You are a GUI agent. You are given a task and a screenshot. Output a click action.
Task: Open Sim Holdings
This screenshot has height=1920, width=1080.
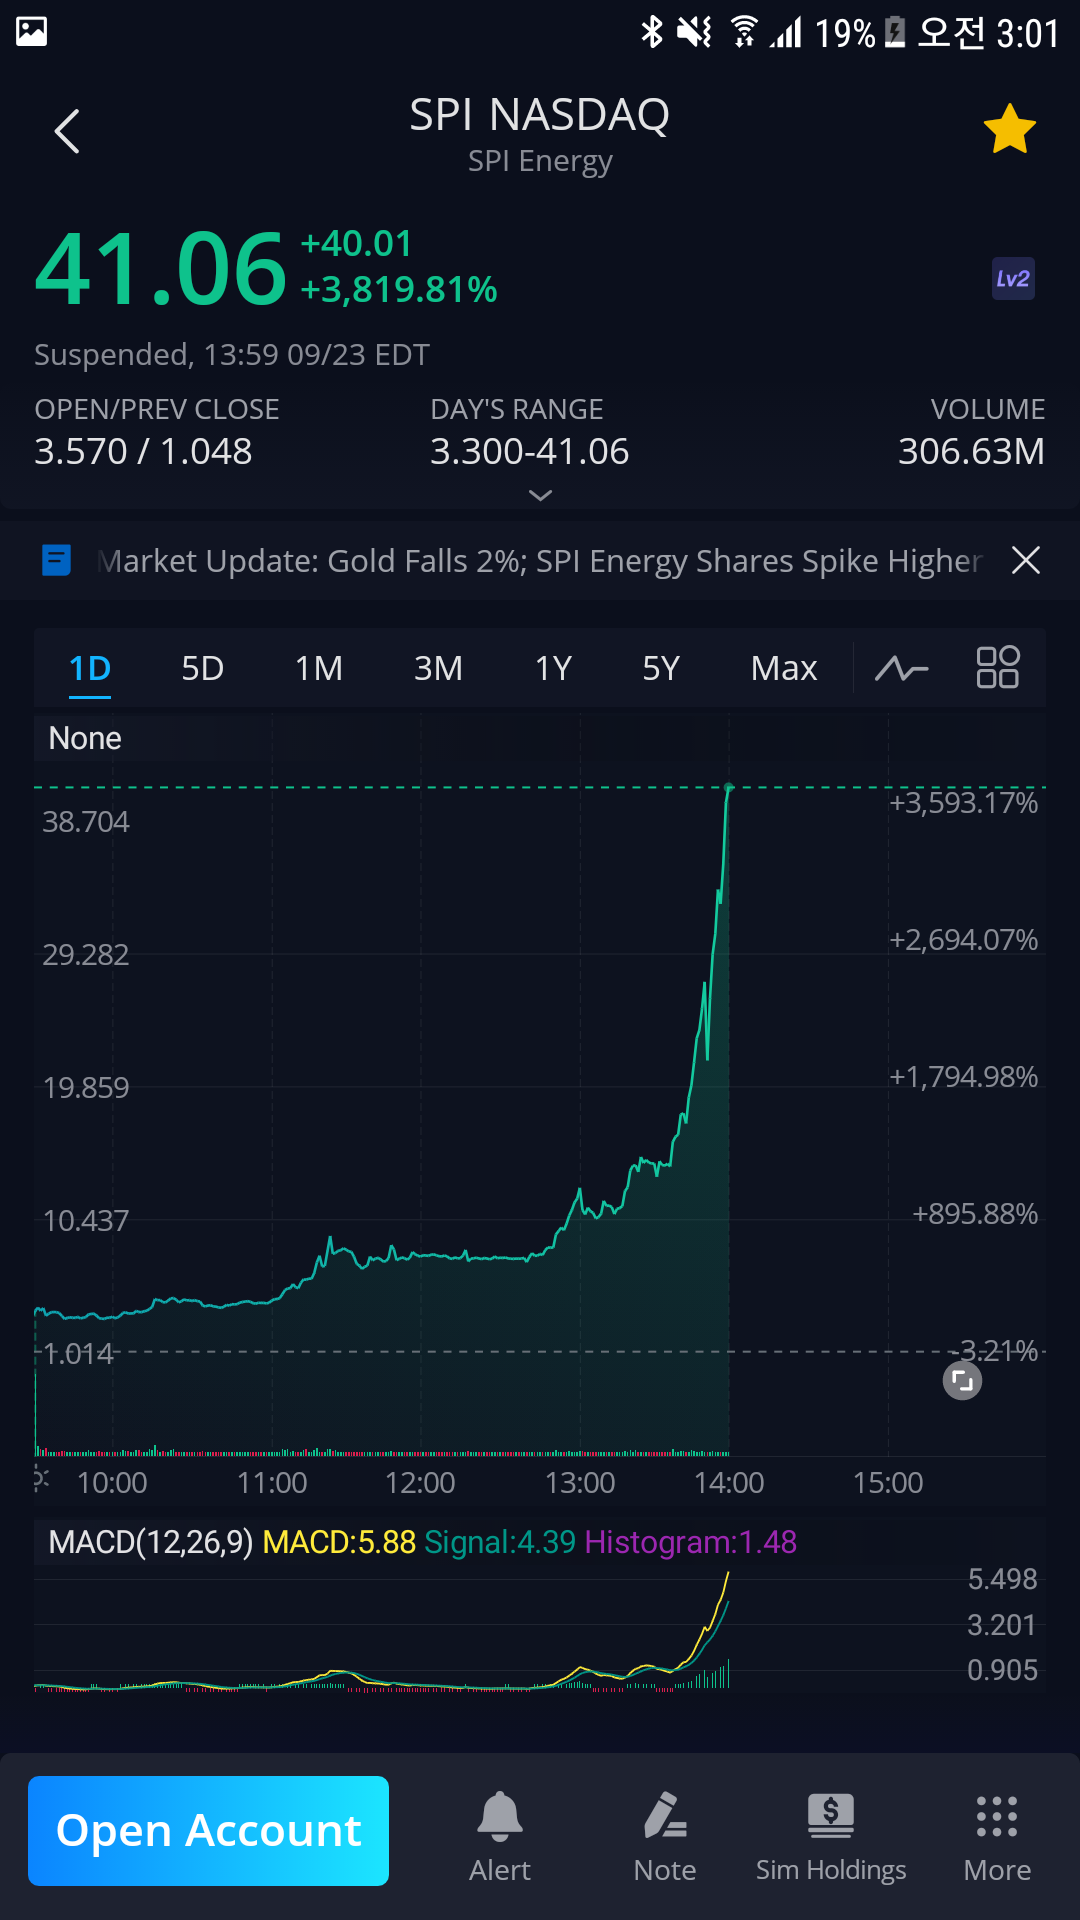tap(831, 1836)
